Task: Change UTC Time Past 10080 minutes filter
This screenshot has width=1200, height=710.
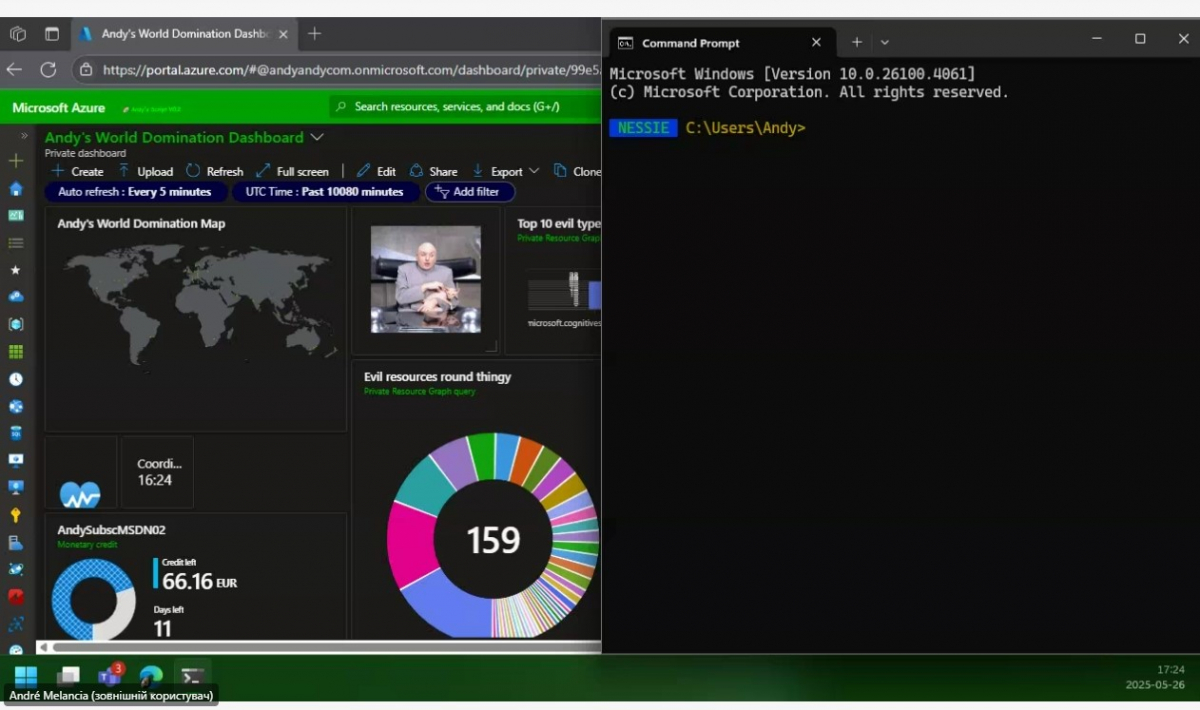Action: tap(325, 192)
